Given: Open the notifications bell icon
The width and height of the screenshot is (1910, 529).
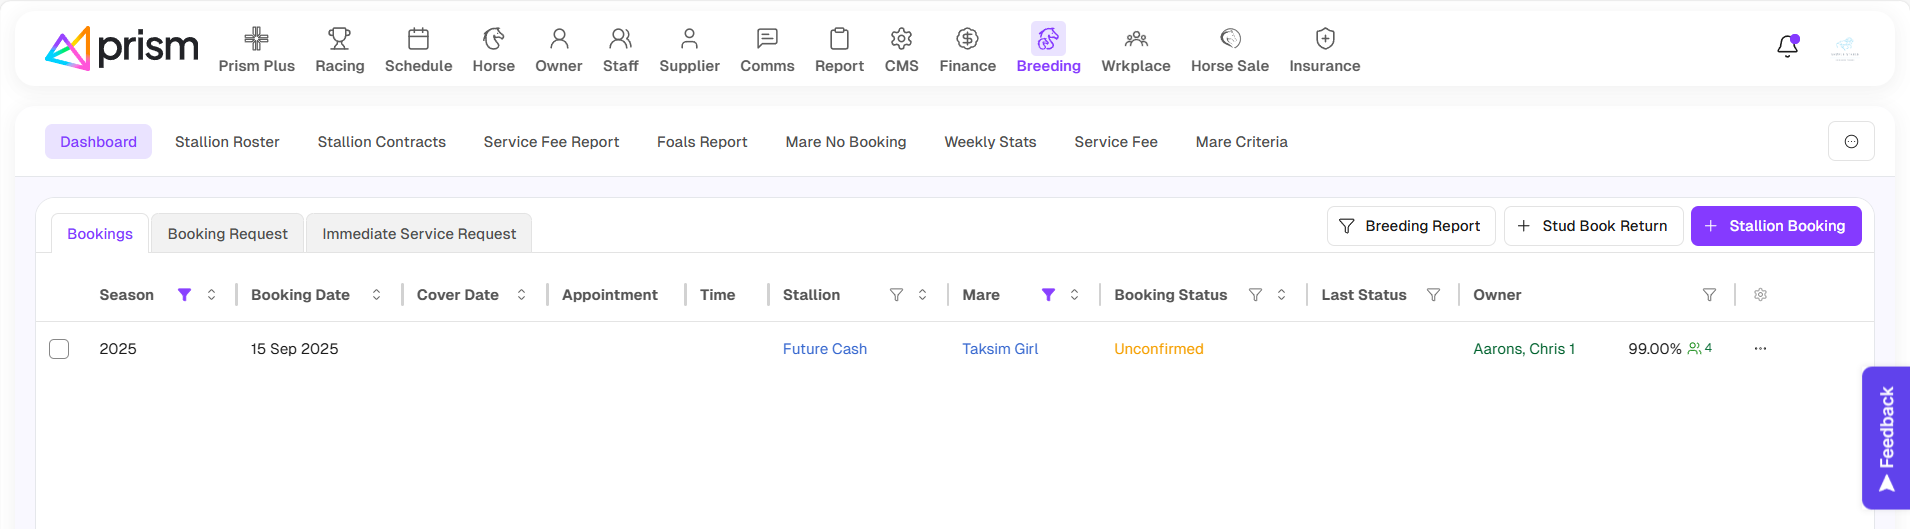Looking at the screenshot, I should (1787, 47).
